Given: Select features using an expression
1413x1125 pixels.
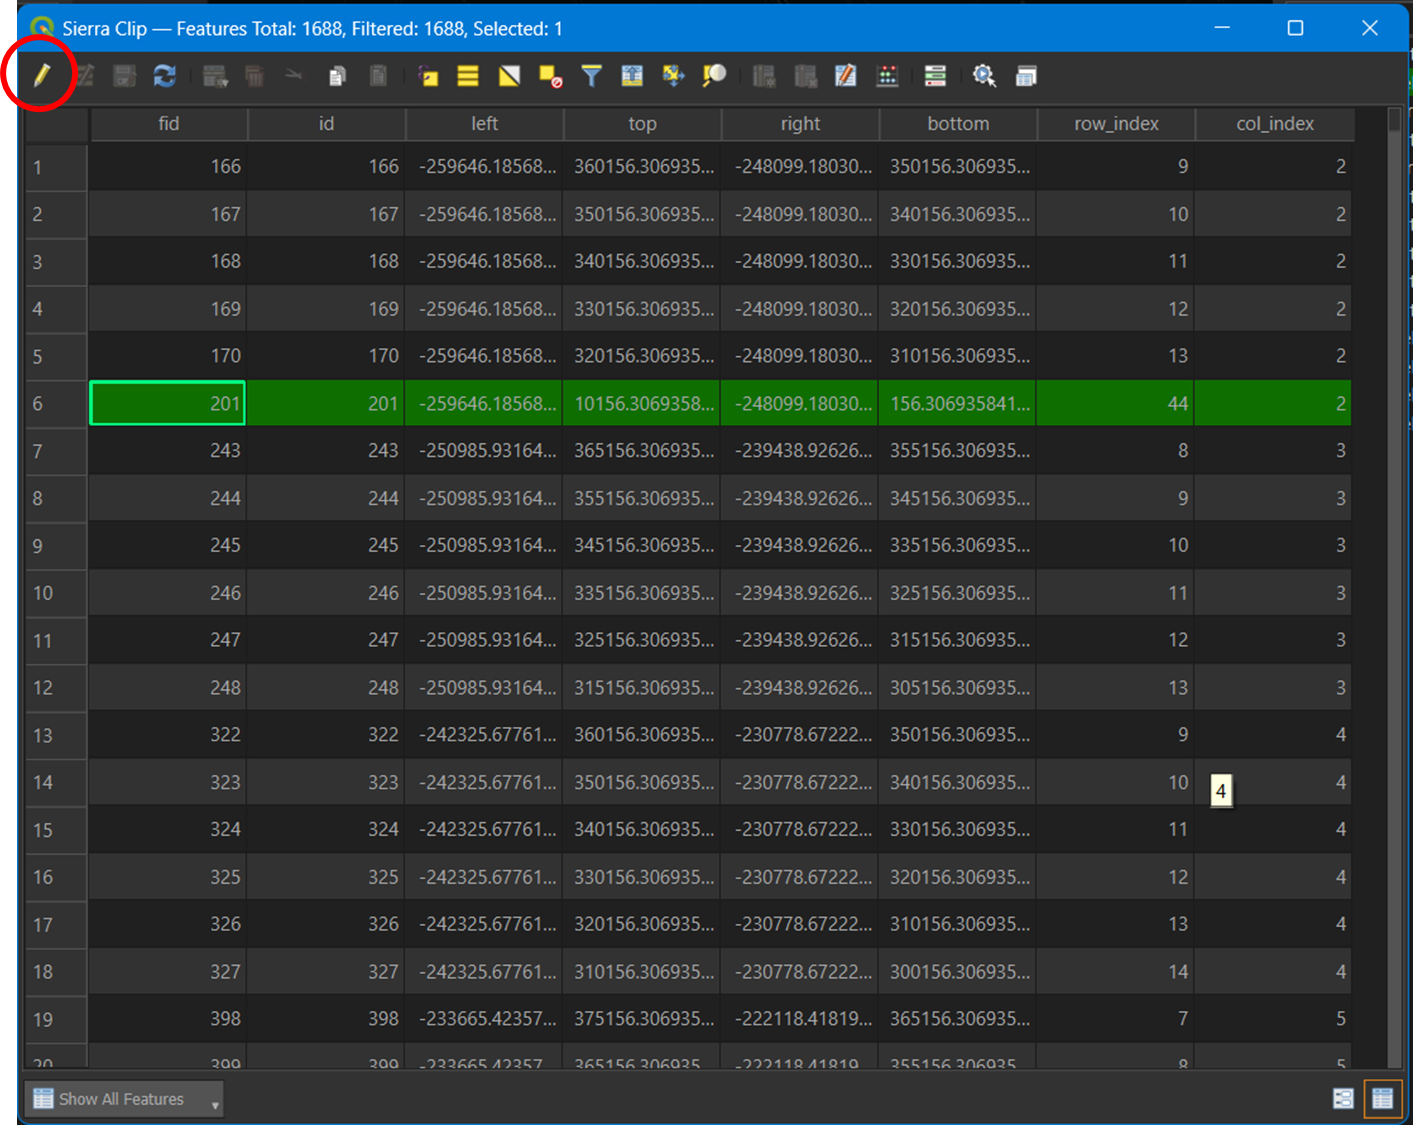Looking at the screenshot, I should pyautogui.click(x=427, y=76).
